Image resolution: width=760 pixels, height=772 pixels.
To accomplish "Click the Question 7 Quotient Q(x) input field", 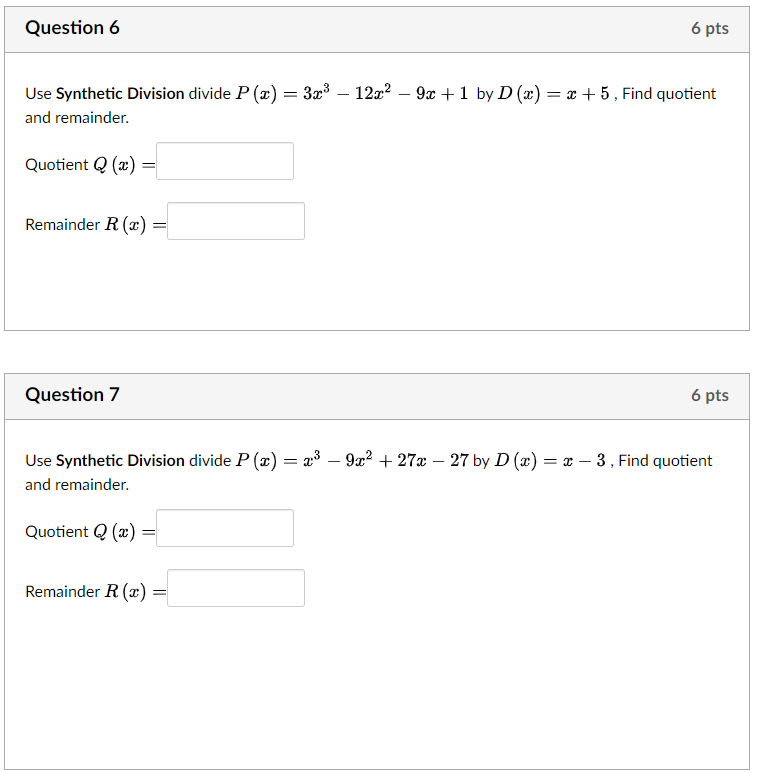I will click(x=225, y=528).
